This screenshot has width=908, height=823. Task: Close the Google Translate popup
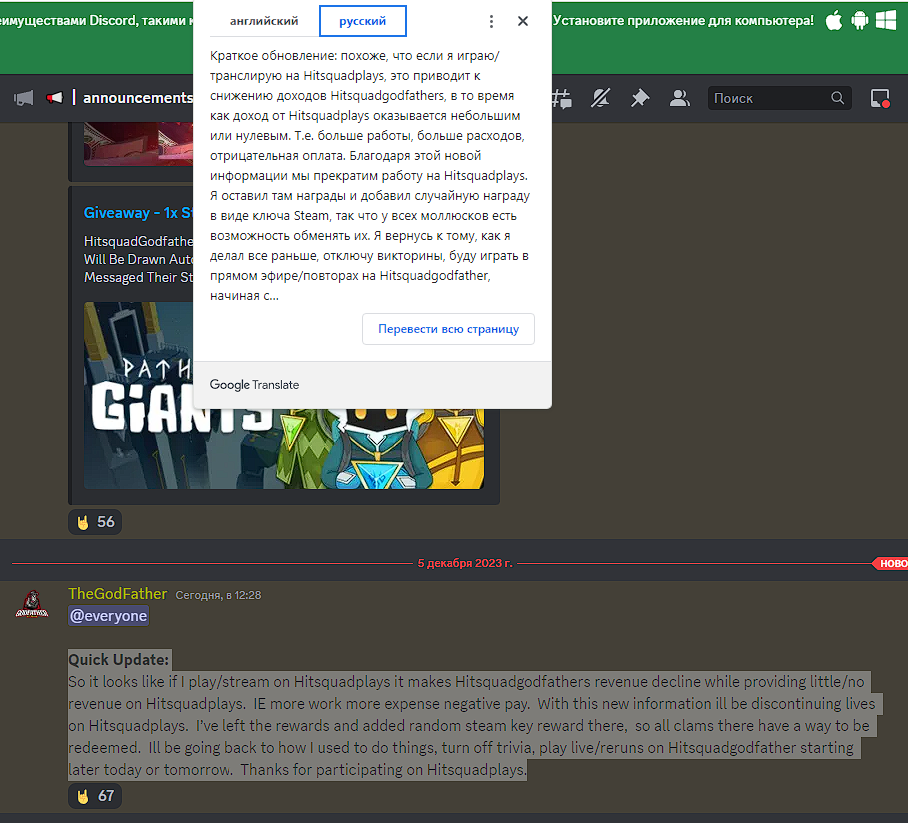click(522, 21)
